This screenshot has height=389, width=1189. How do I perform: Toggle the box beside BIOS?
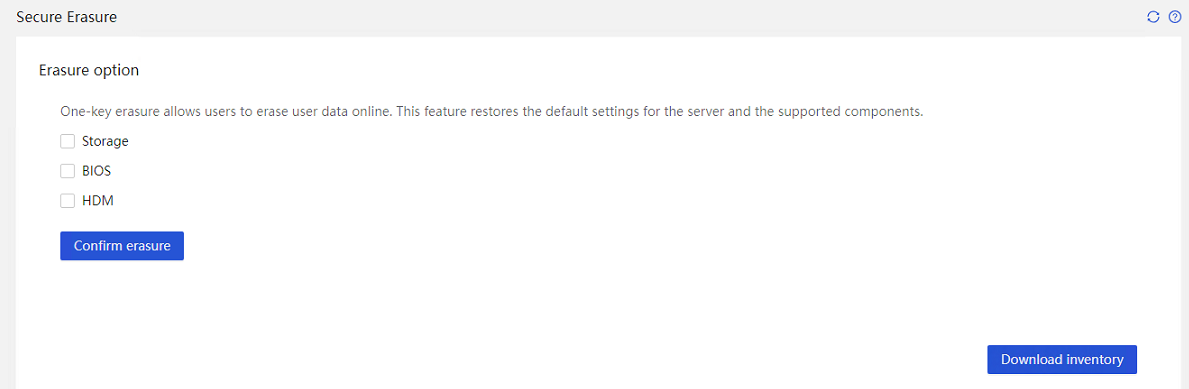(x=67, y=171)
